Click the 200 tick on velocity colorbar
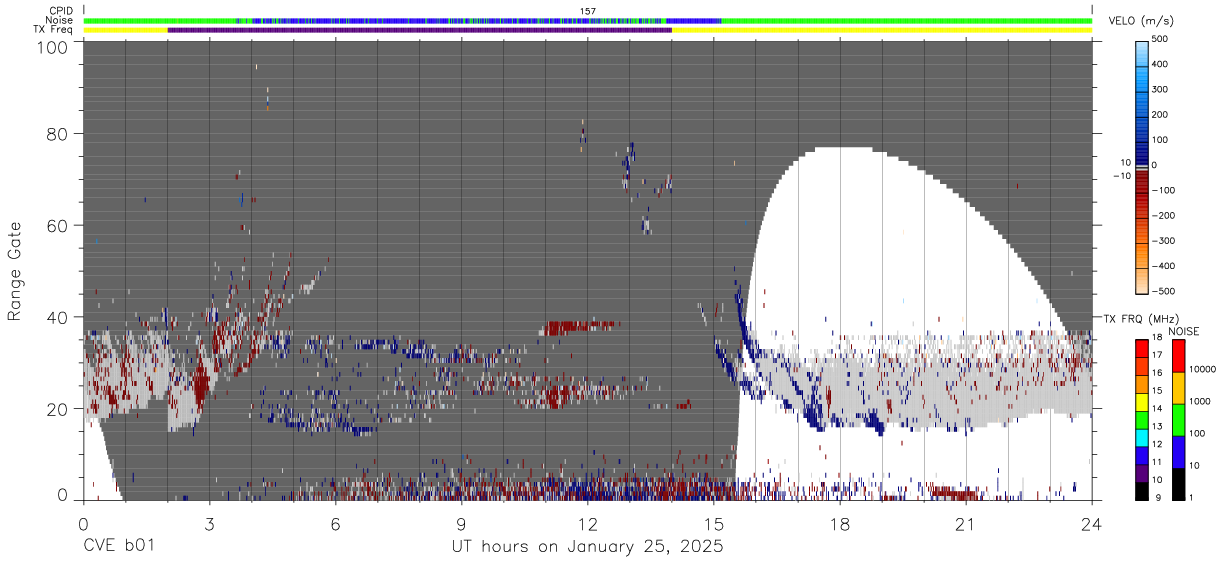Screen dimensions: 1228x567 (x=1160, y=114)
